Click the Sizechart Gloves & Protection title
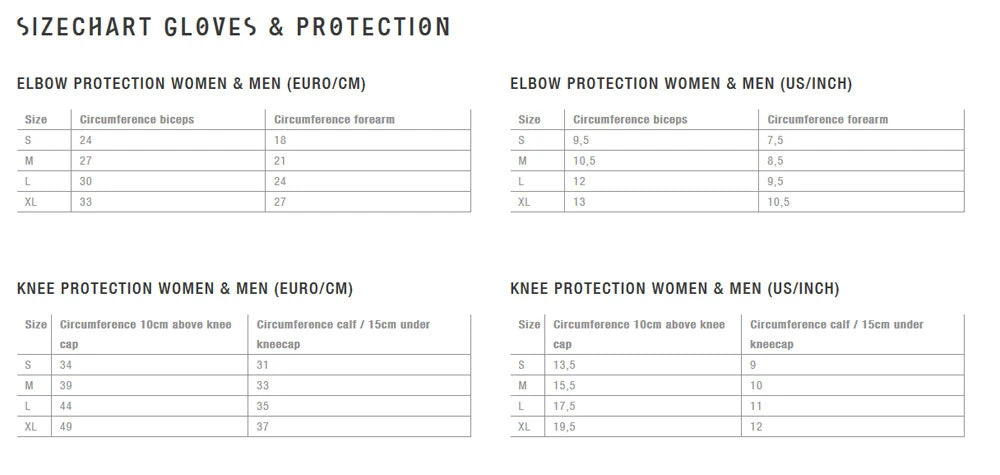 pos(233,27)
